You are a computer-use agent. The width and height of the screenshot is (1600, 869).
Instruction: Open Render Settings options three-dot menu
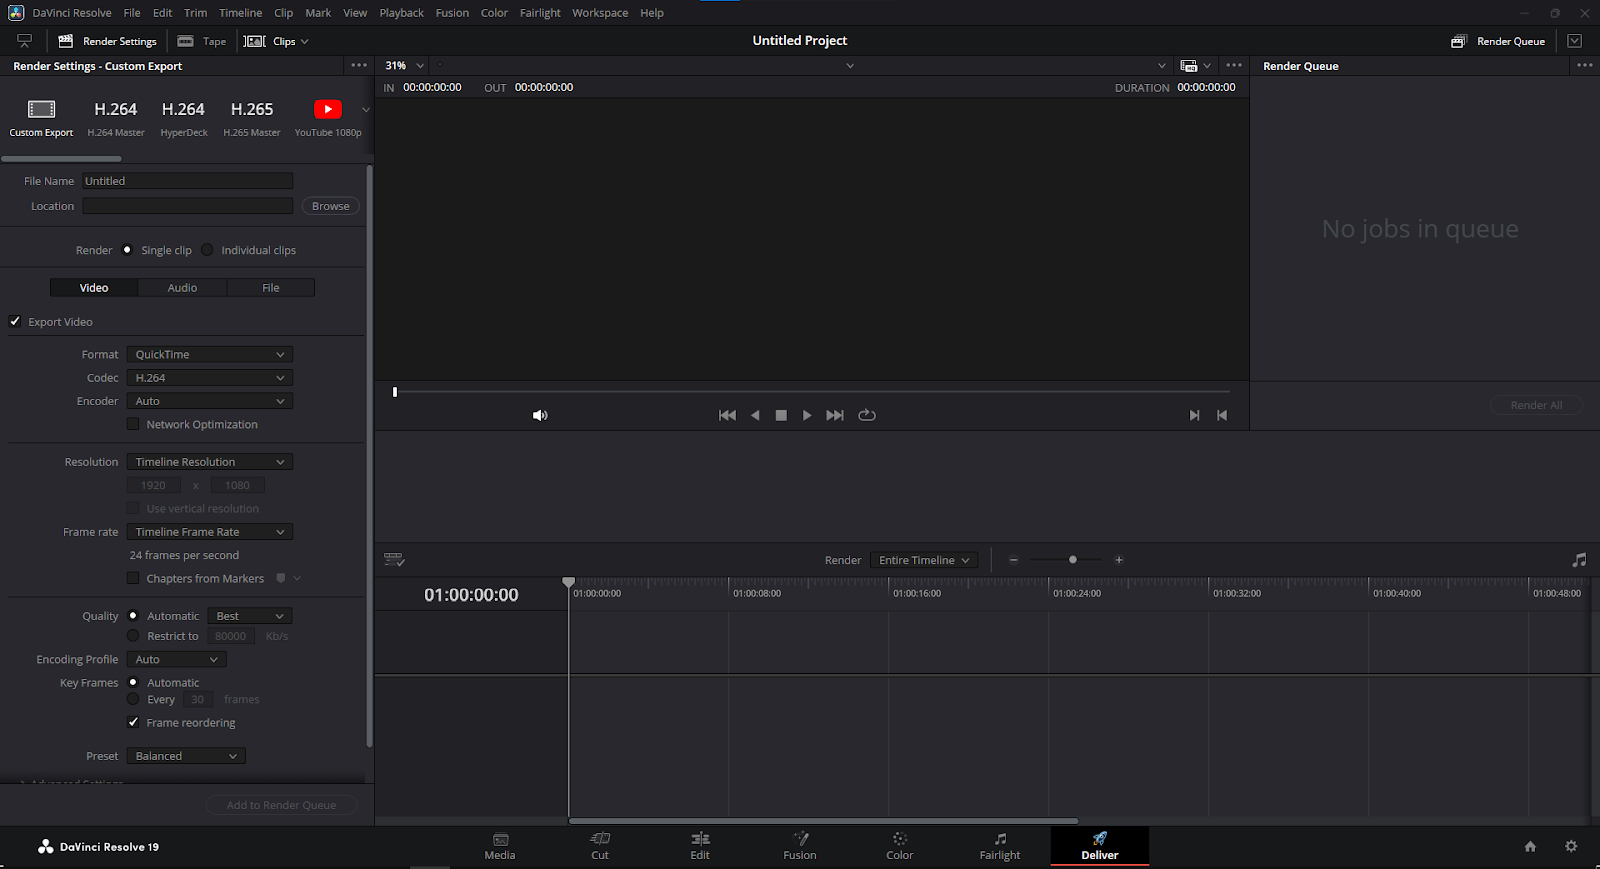[x=359, y=65]
